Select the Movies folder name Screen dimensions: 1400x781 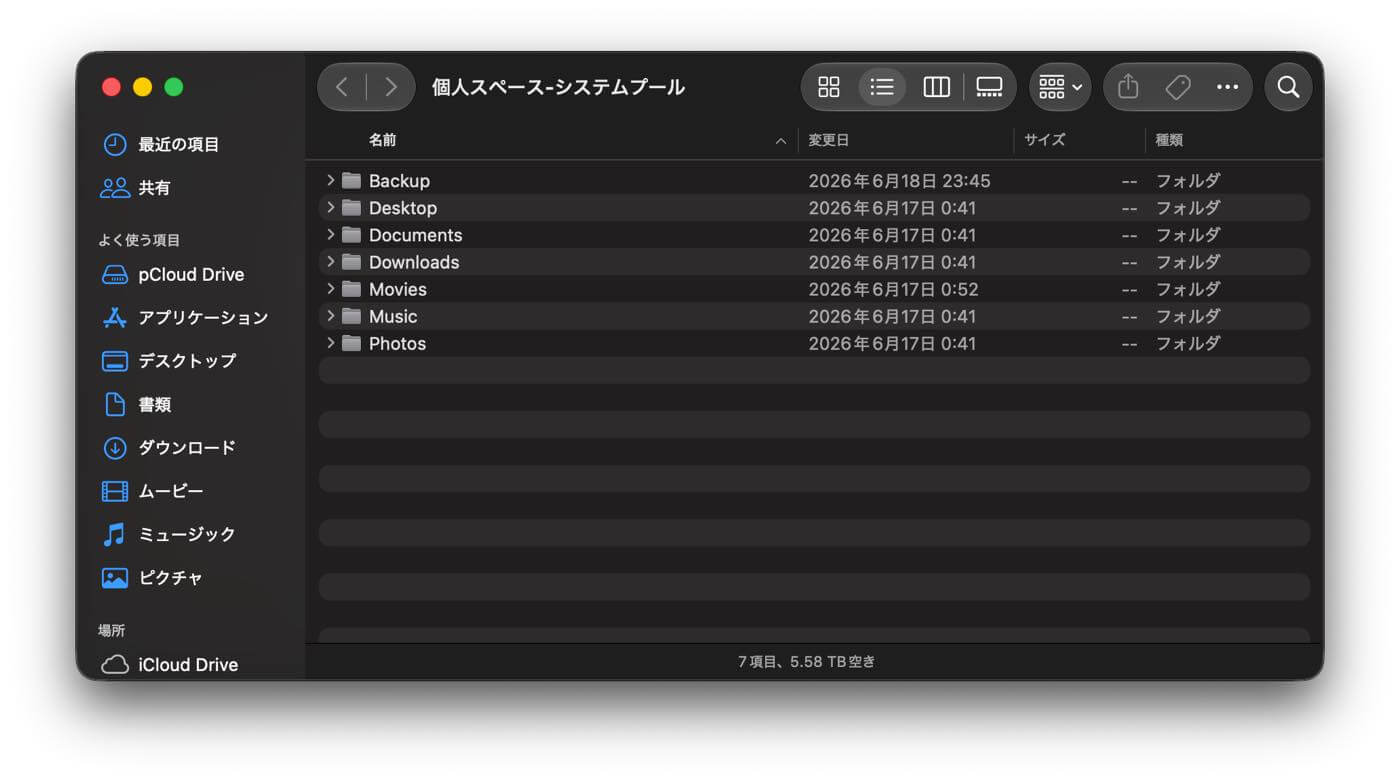click(x=397, y=289)
